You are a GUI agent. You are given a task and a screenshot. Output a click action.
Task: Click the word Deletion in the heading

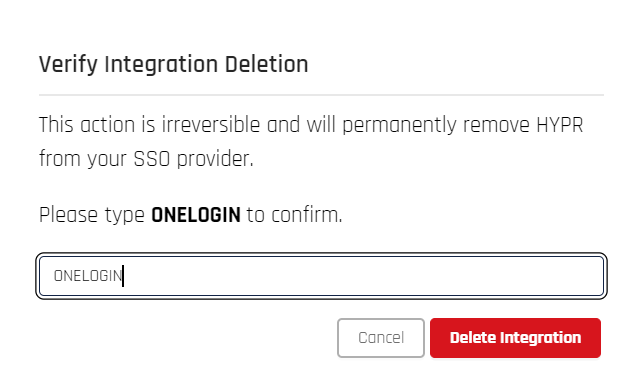(x=267, y=64)
